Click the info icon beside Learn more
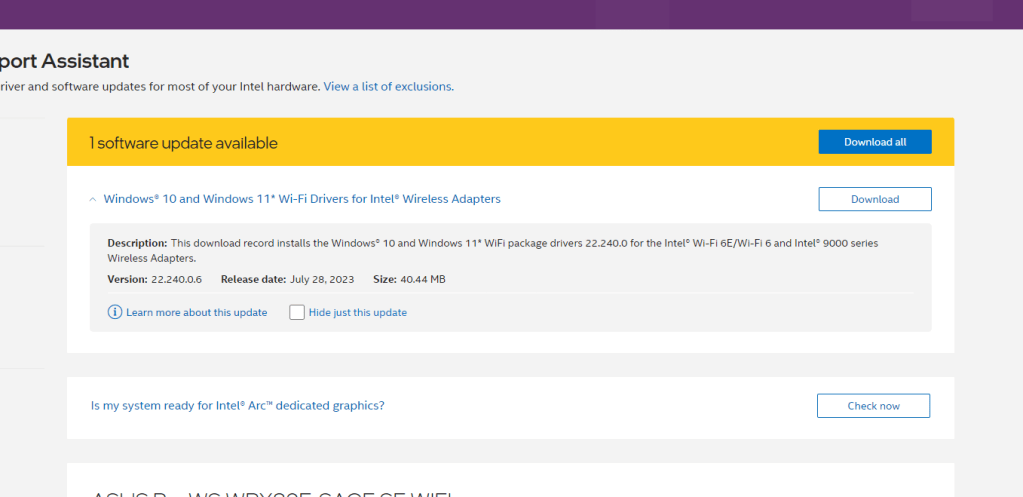Viewport: 1023px width, 497px height. (115, 312)
